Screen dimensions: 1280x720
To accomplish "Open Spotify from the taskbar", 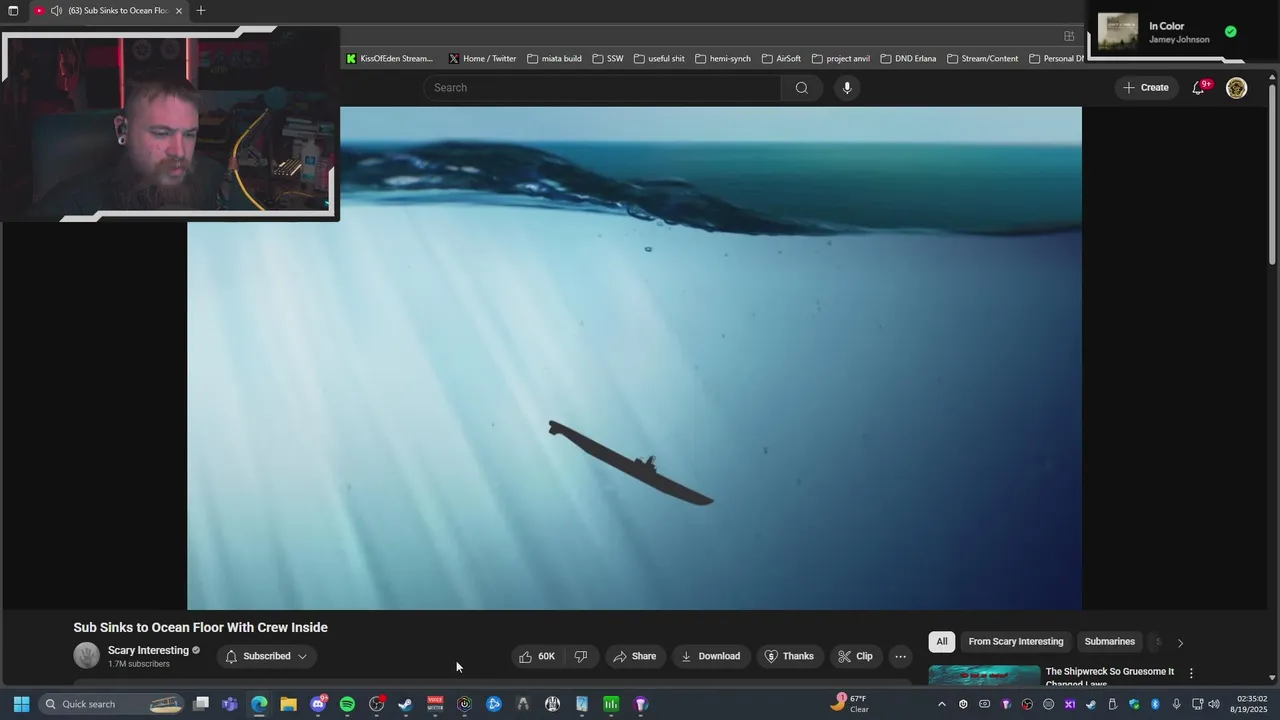I will [x=347, y=704].
